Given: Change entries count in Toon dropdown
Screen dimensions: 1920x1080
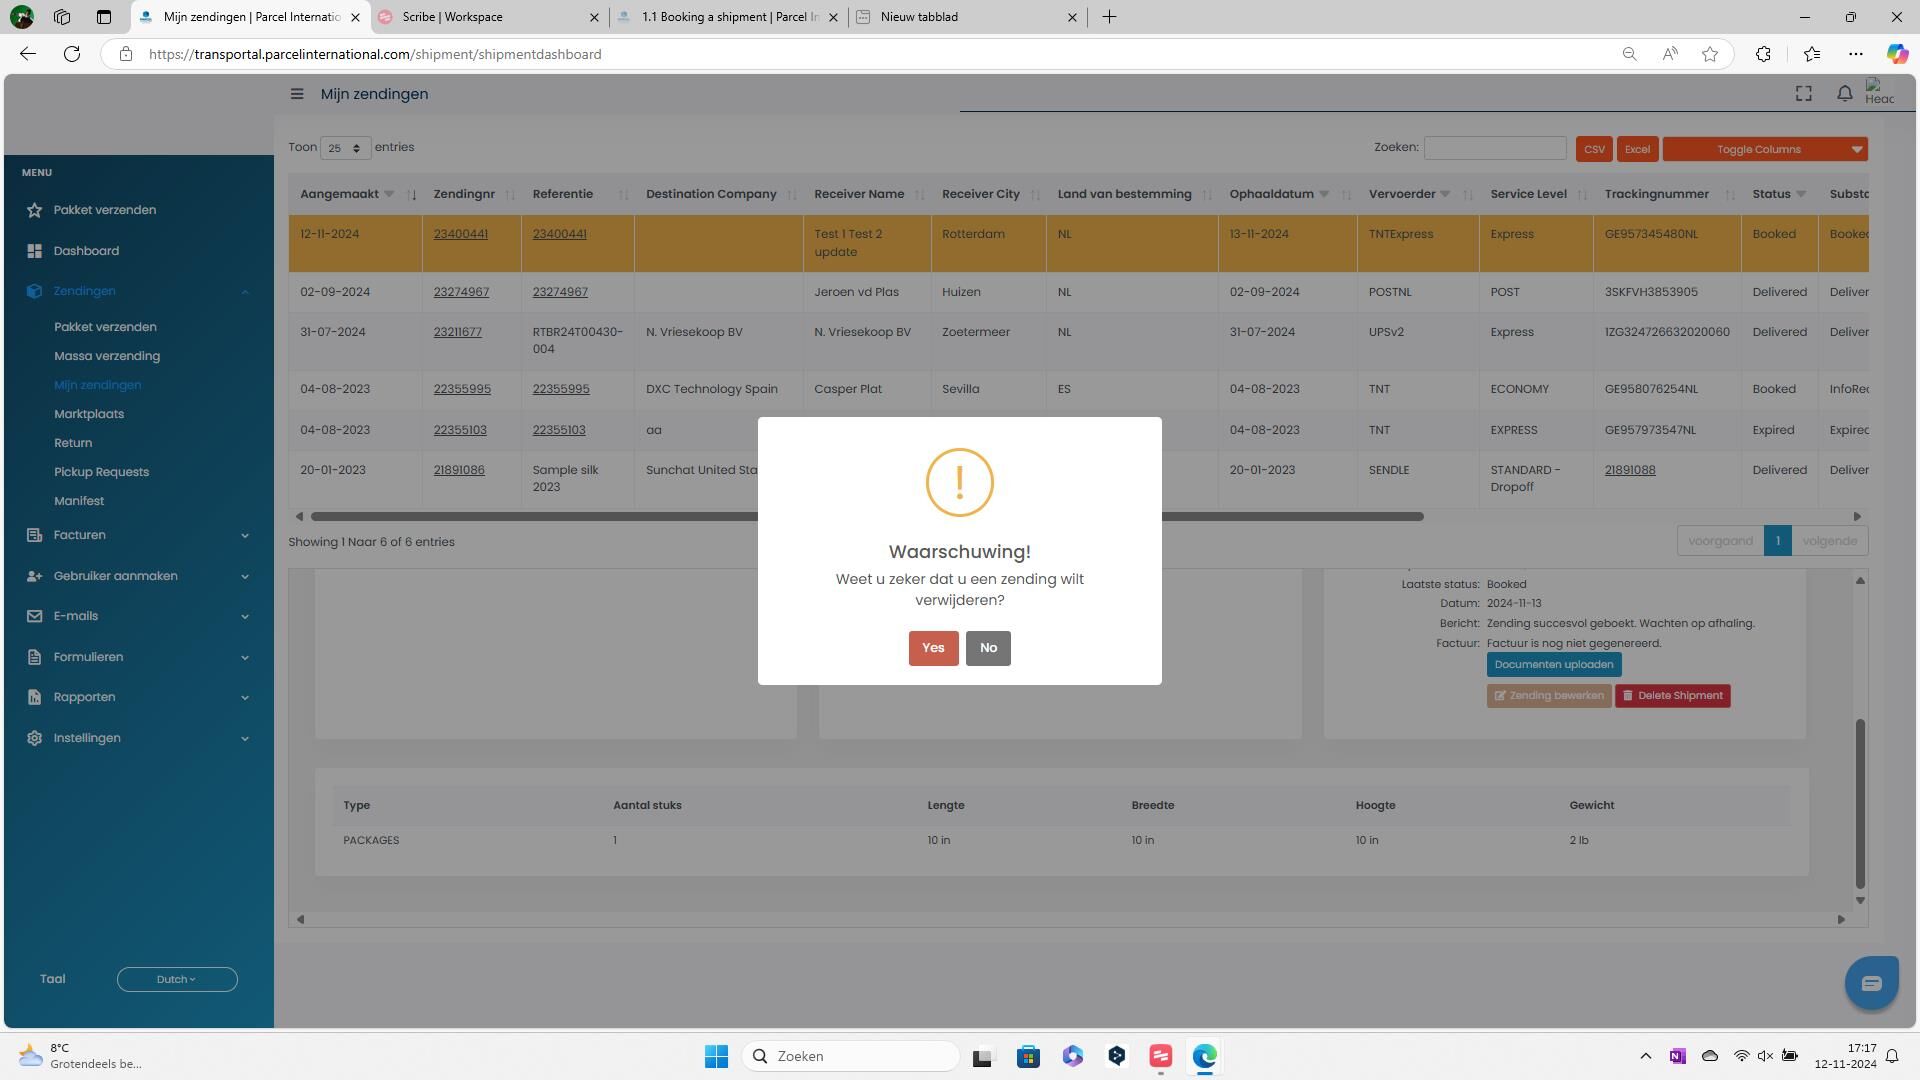Looking at the screenshot, I should tap(345, 148).
